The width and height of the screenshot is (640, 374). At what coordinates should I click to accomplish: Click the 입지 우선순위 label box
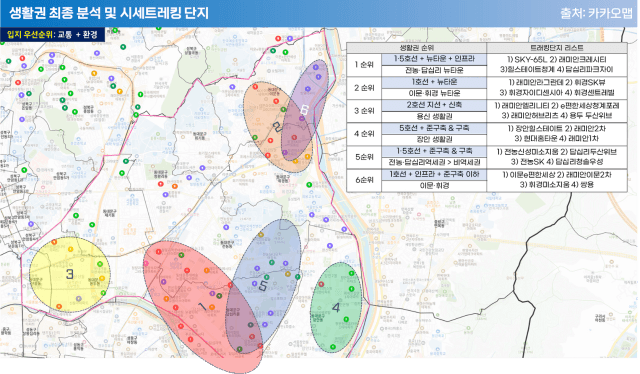tap(52, 35)
